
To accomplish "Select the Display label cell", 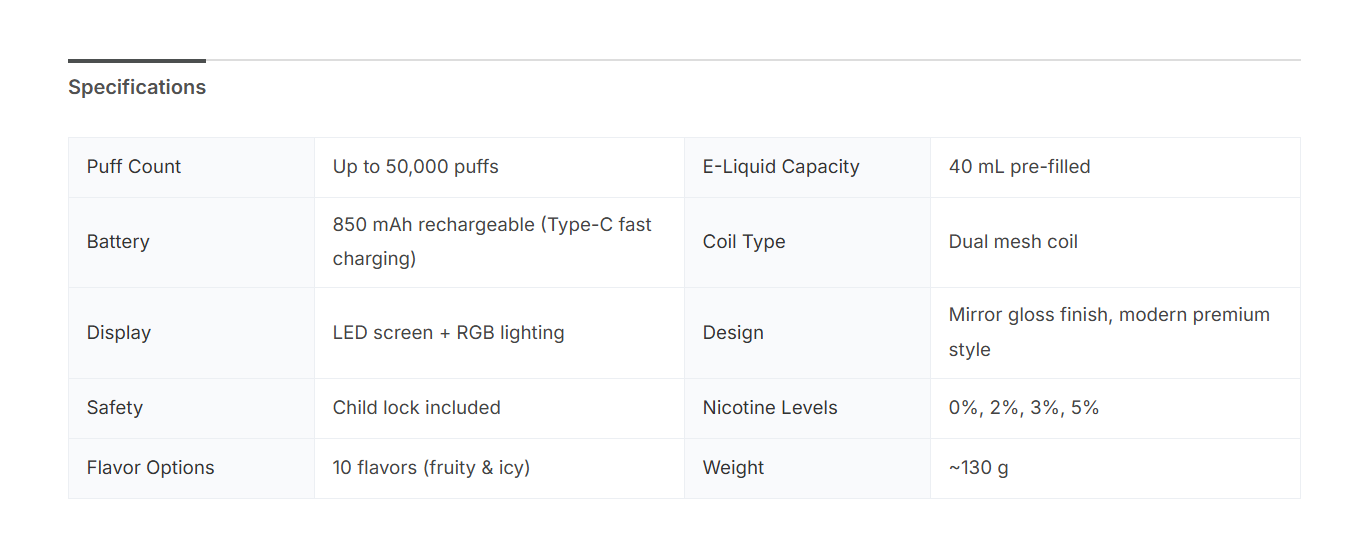I will click(119, 333).
